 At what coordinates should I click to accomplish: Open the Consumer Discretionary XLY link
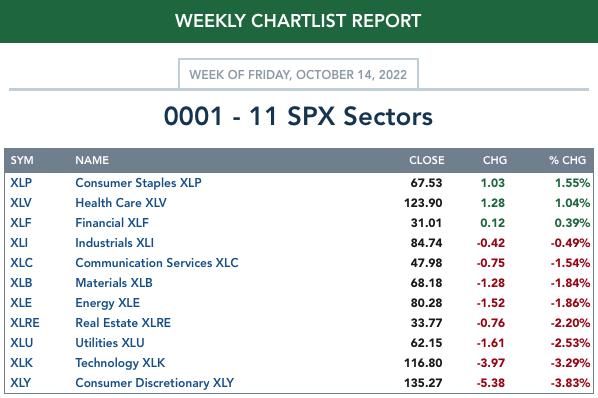(x=154, y=383)
